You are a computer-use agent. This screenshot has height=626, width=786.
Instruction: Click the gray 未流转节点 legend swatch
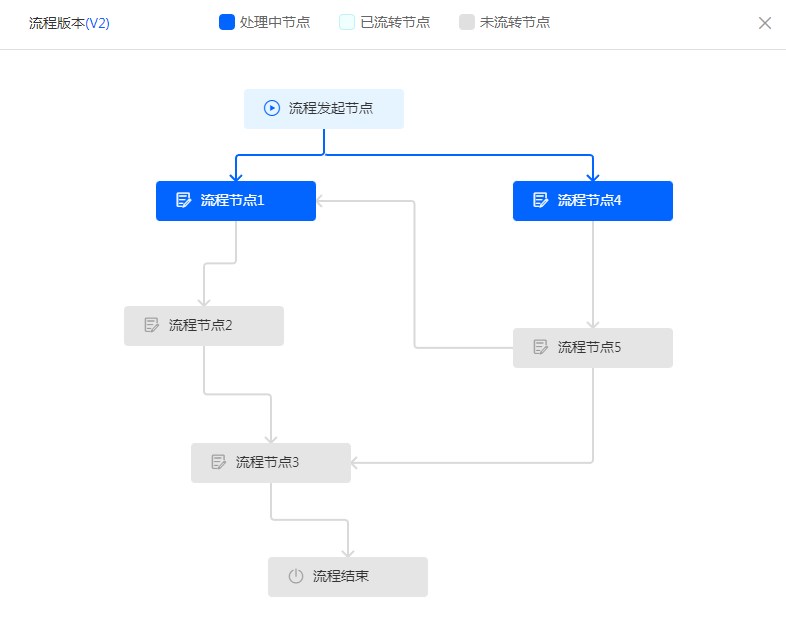pyautogui.click(x=467, y=22)
